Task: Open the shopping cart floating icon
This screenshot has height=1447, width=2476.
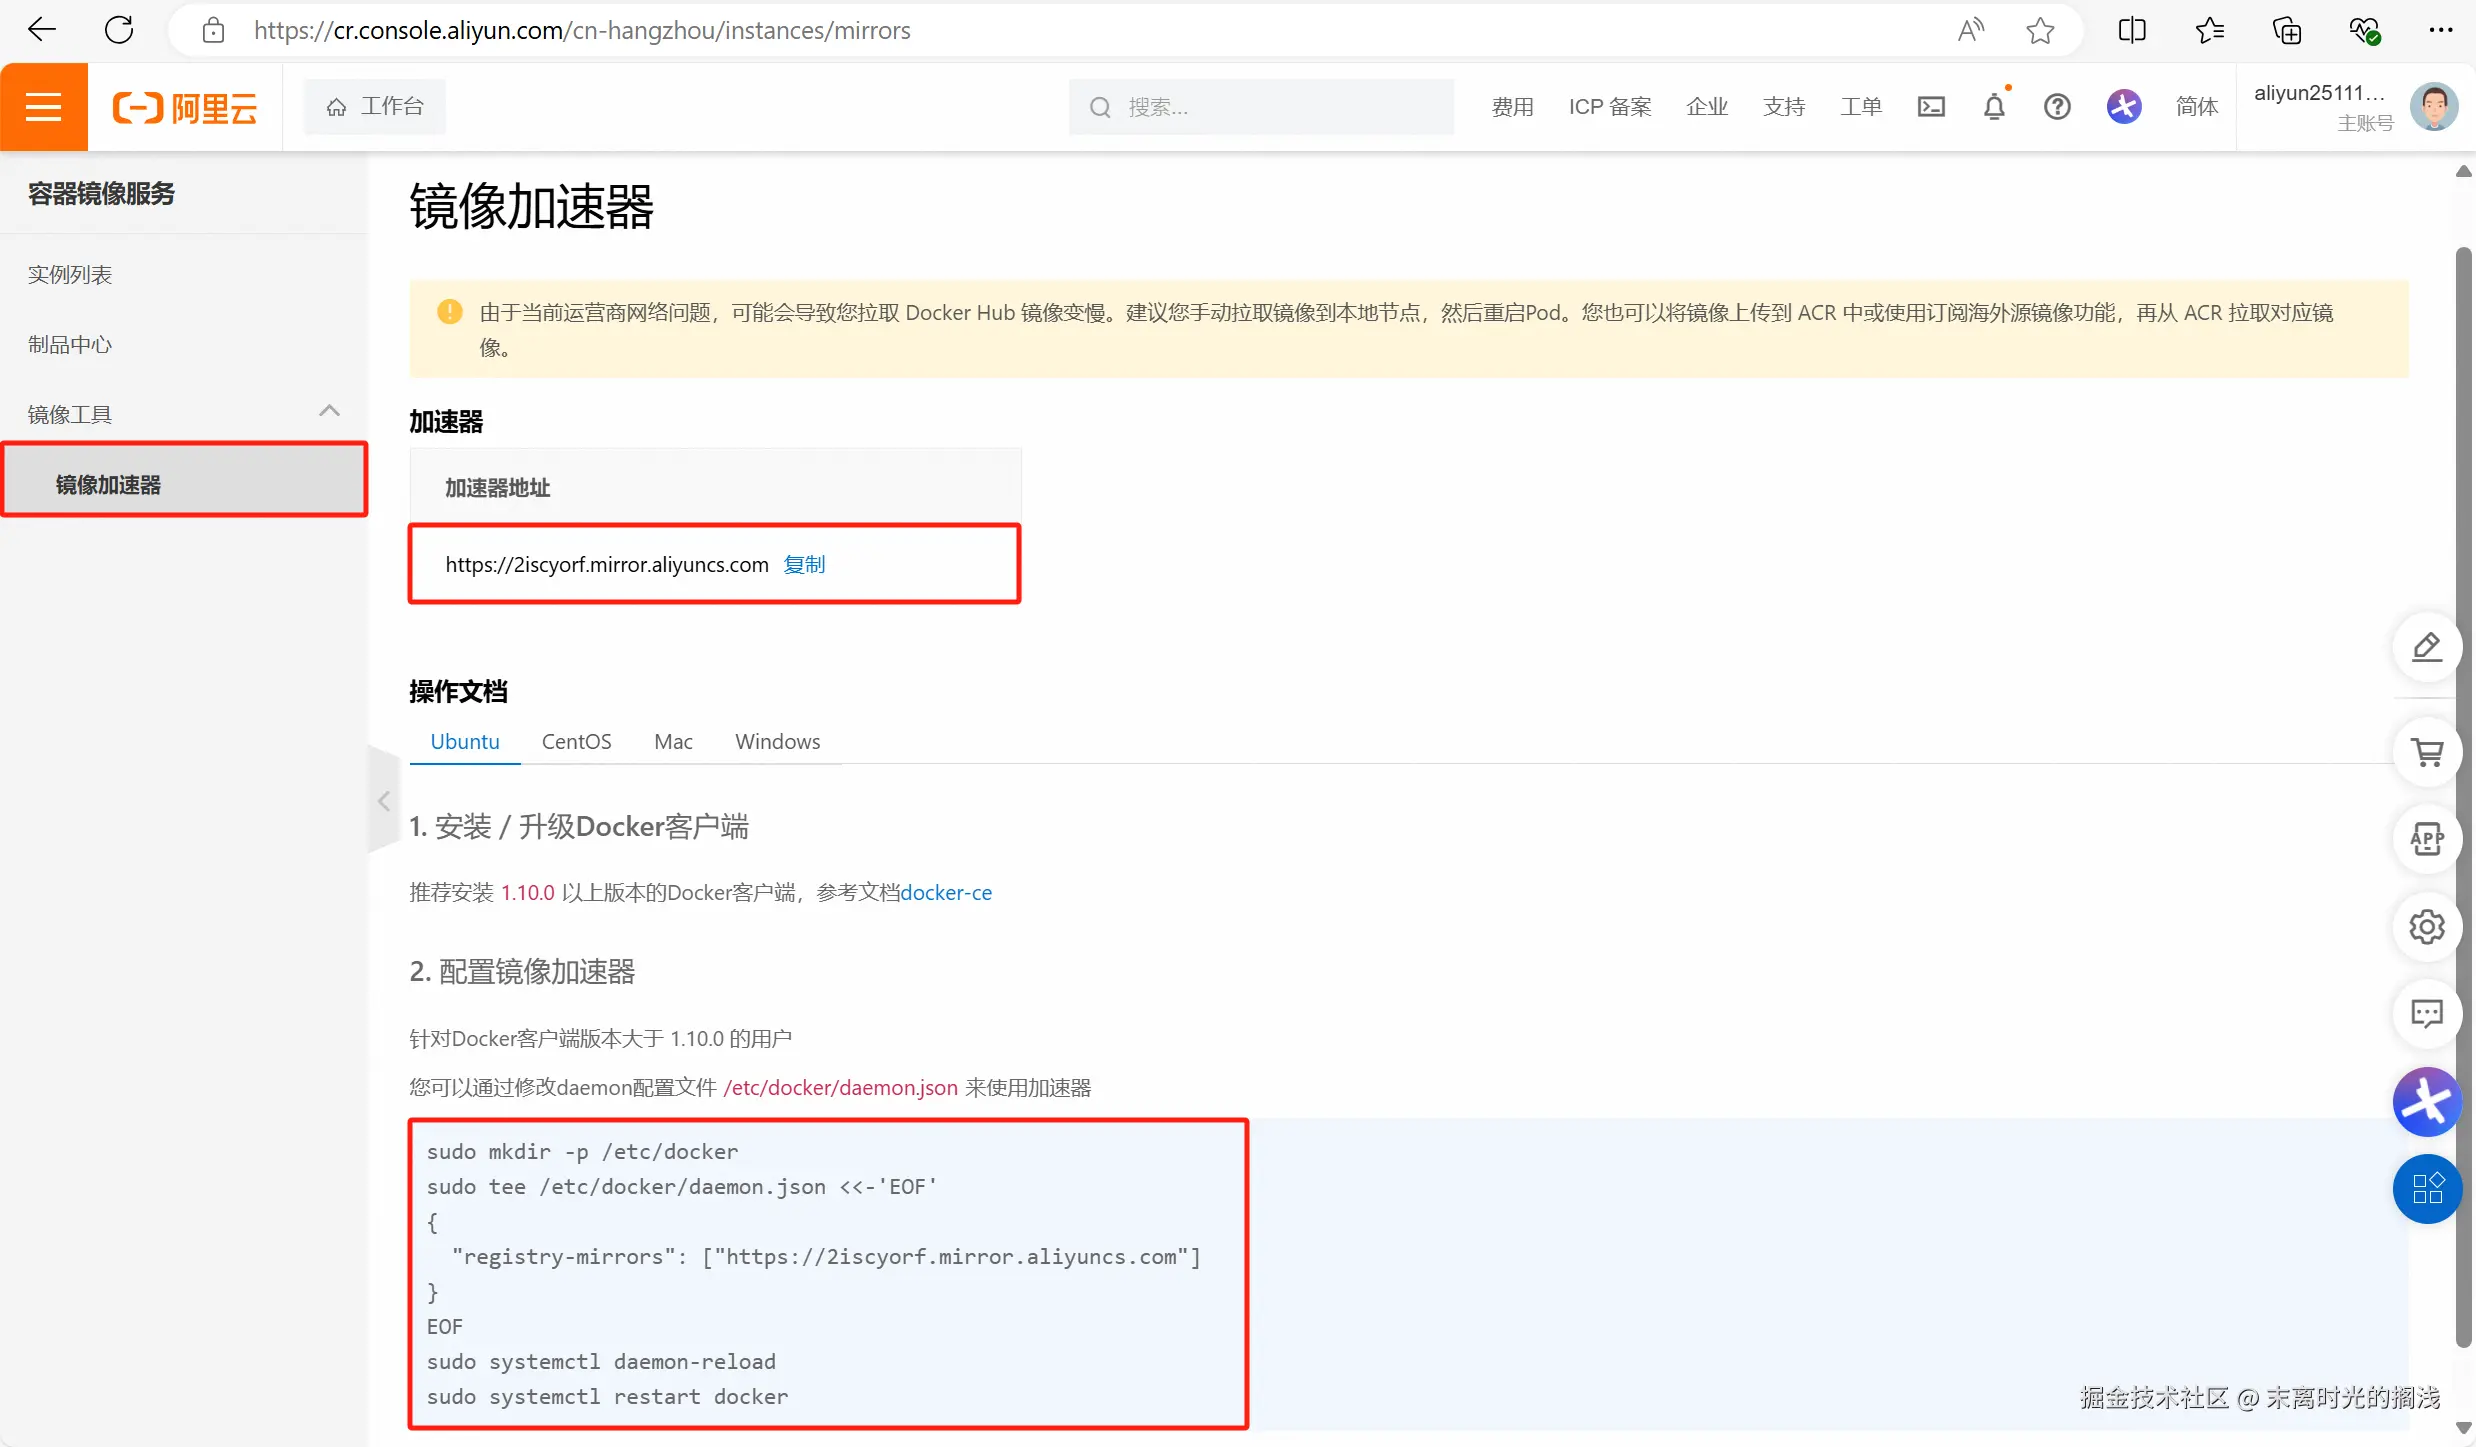Action: (2427, 752)
